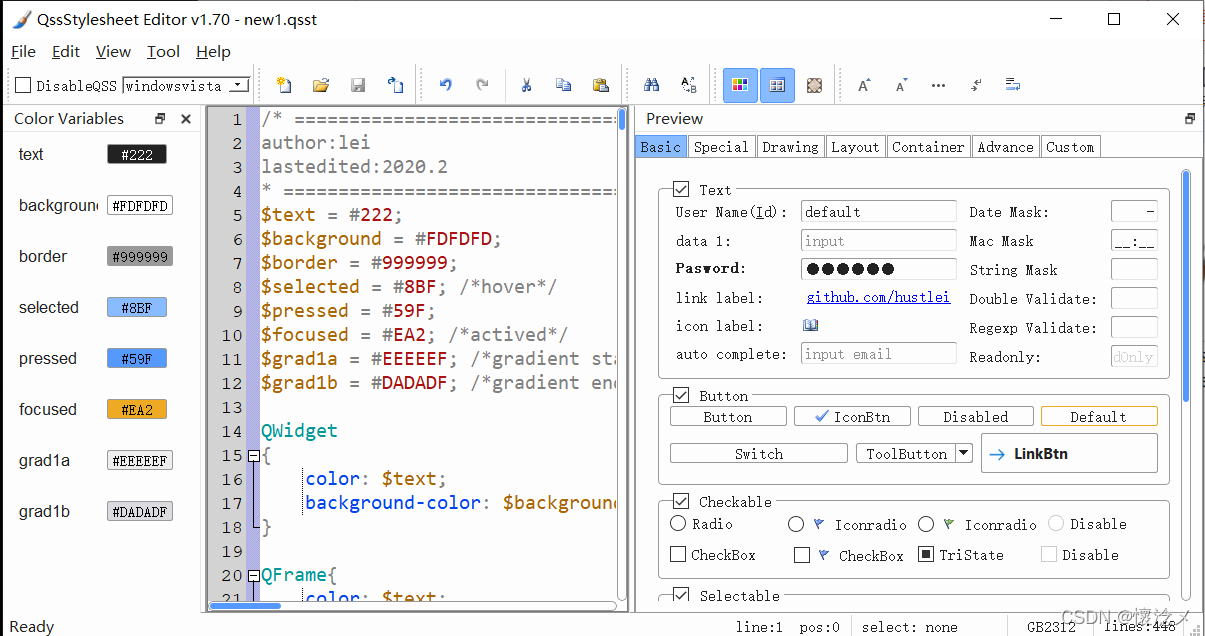This screenshot has width=1205, height=636.
Task: Click the focused color swatch #EA2
Action: 137,409
